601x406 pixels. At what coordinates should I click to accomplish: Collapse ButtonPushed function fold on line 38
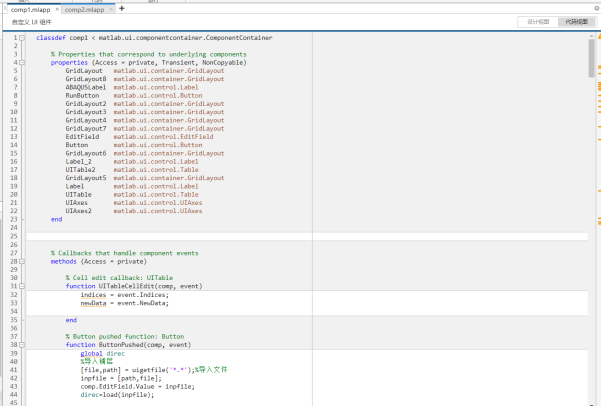21,345
